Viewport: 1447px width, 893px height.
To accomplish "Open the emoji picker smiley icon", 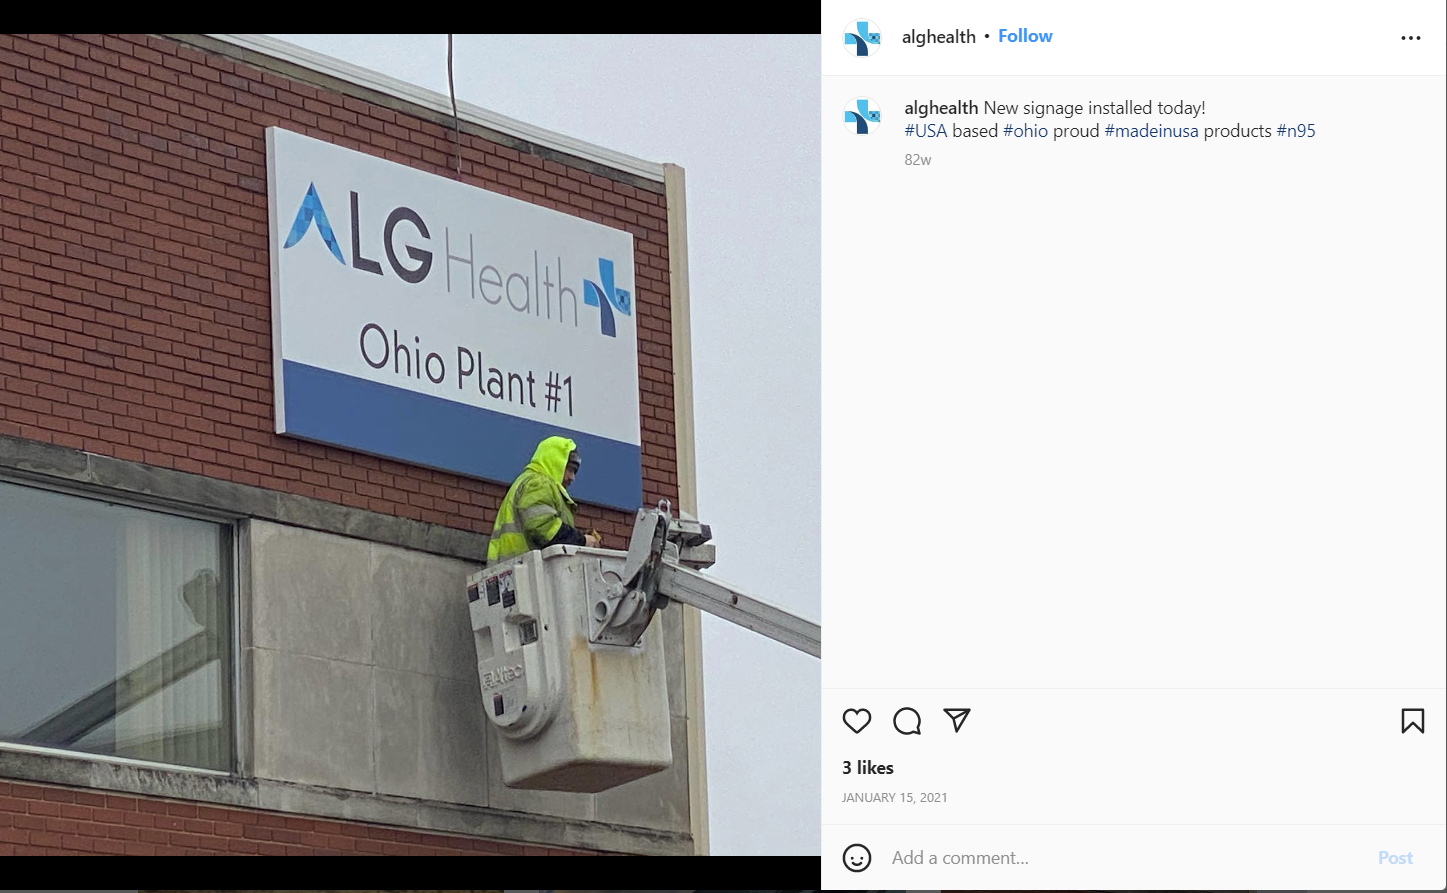I will click(x=857, y=858).
